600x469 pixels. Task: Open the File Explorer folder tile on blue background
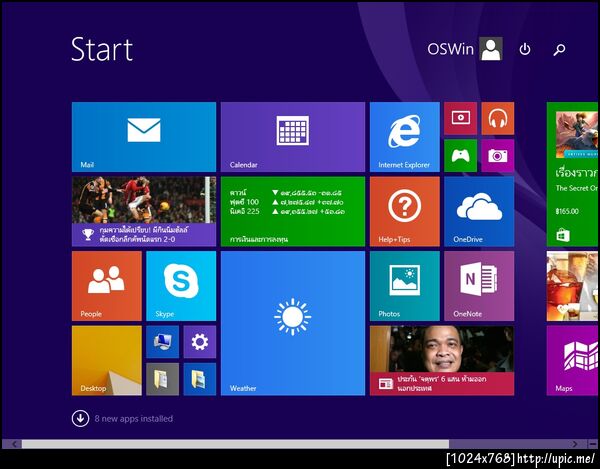click(x=200, y=379)
